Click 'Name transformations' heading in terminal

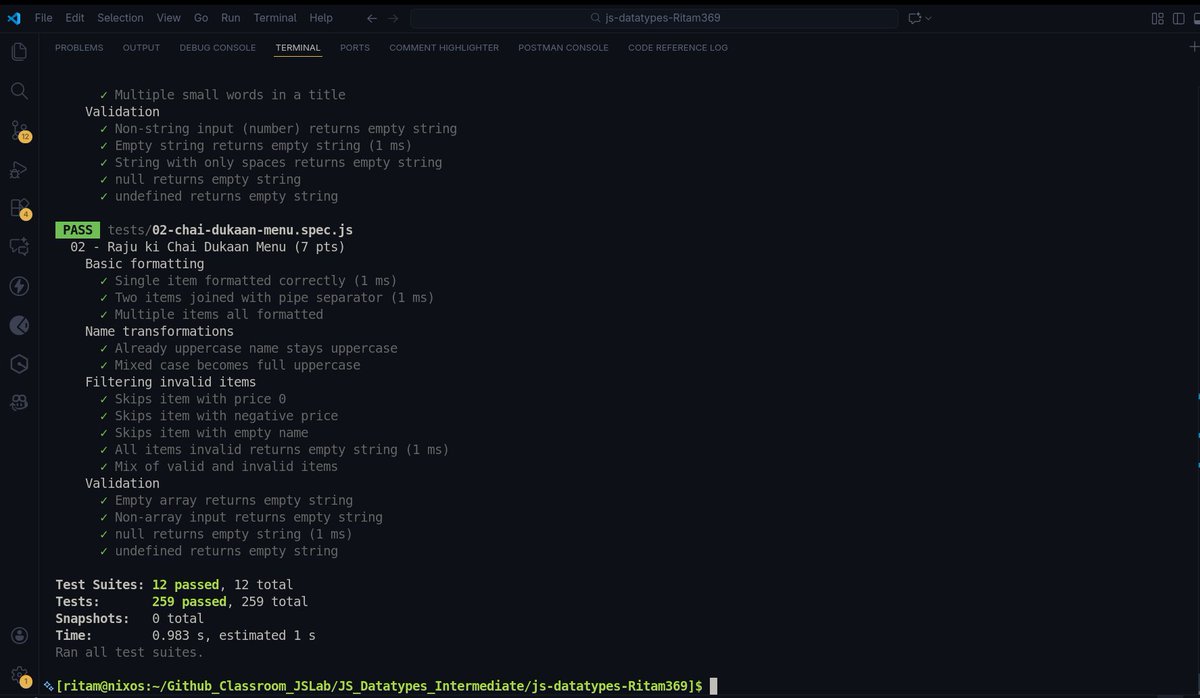click(x=159, y=331)
